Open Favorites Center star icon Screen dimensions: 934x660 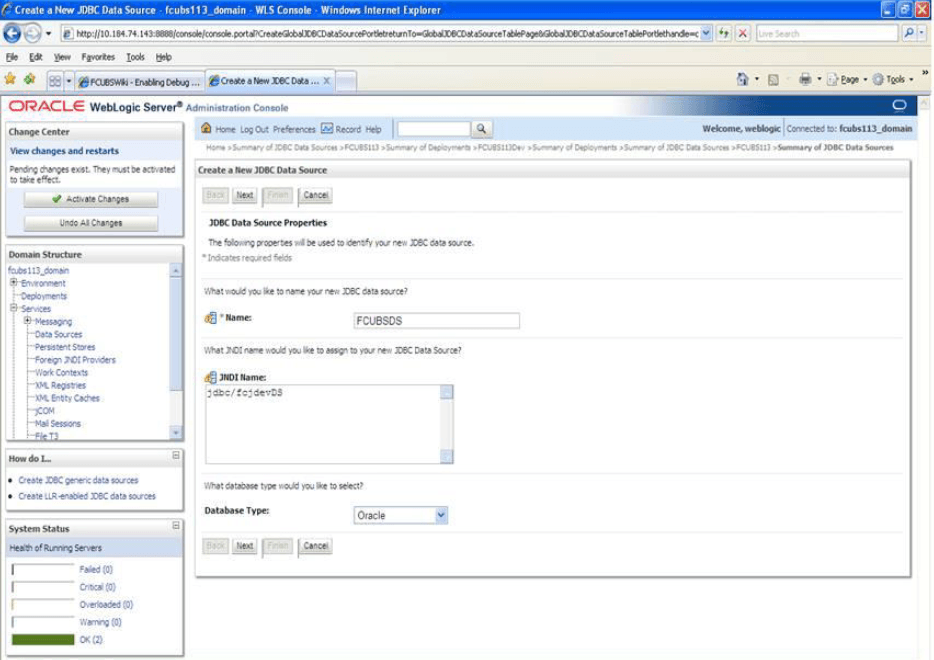11,79
